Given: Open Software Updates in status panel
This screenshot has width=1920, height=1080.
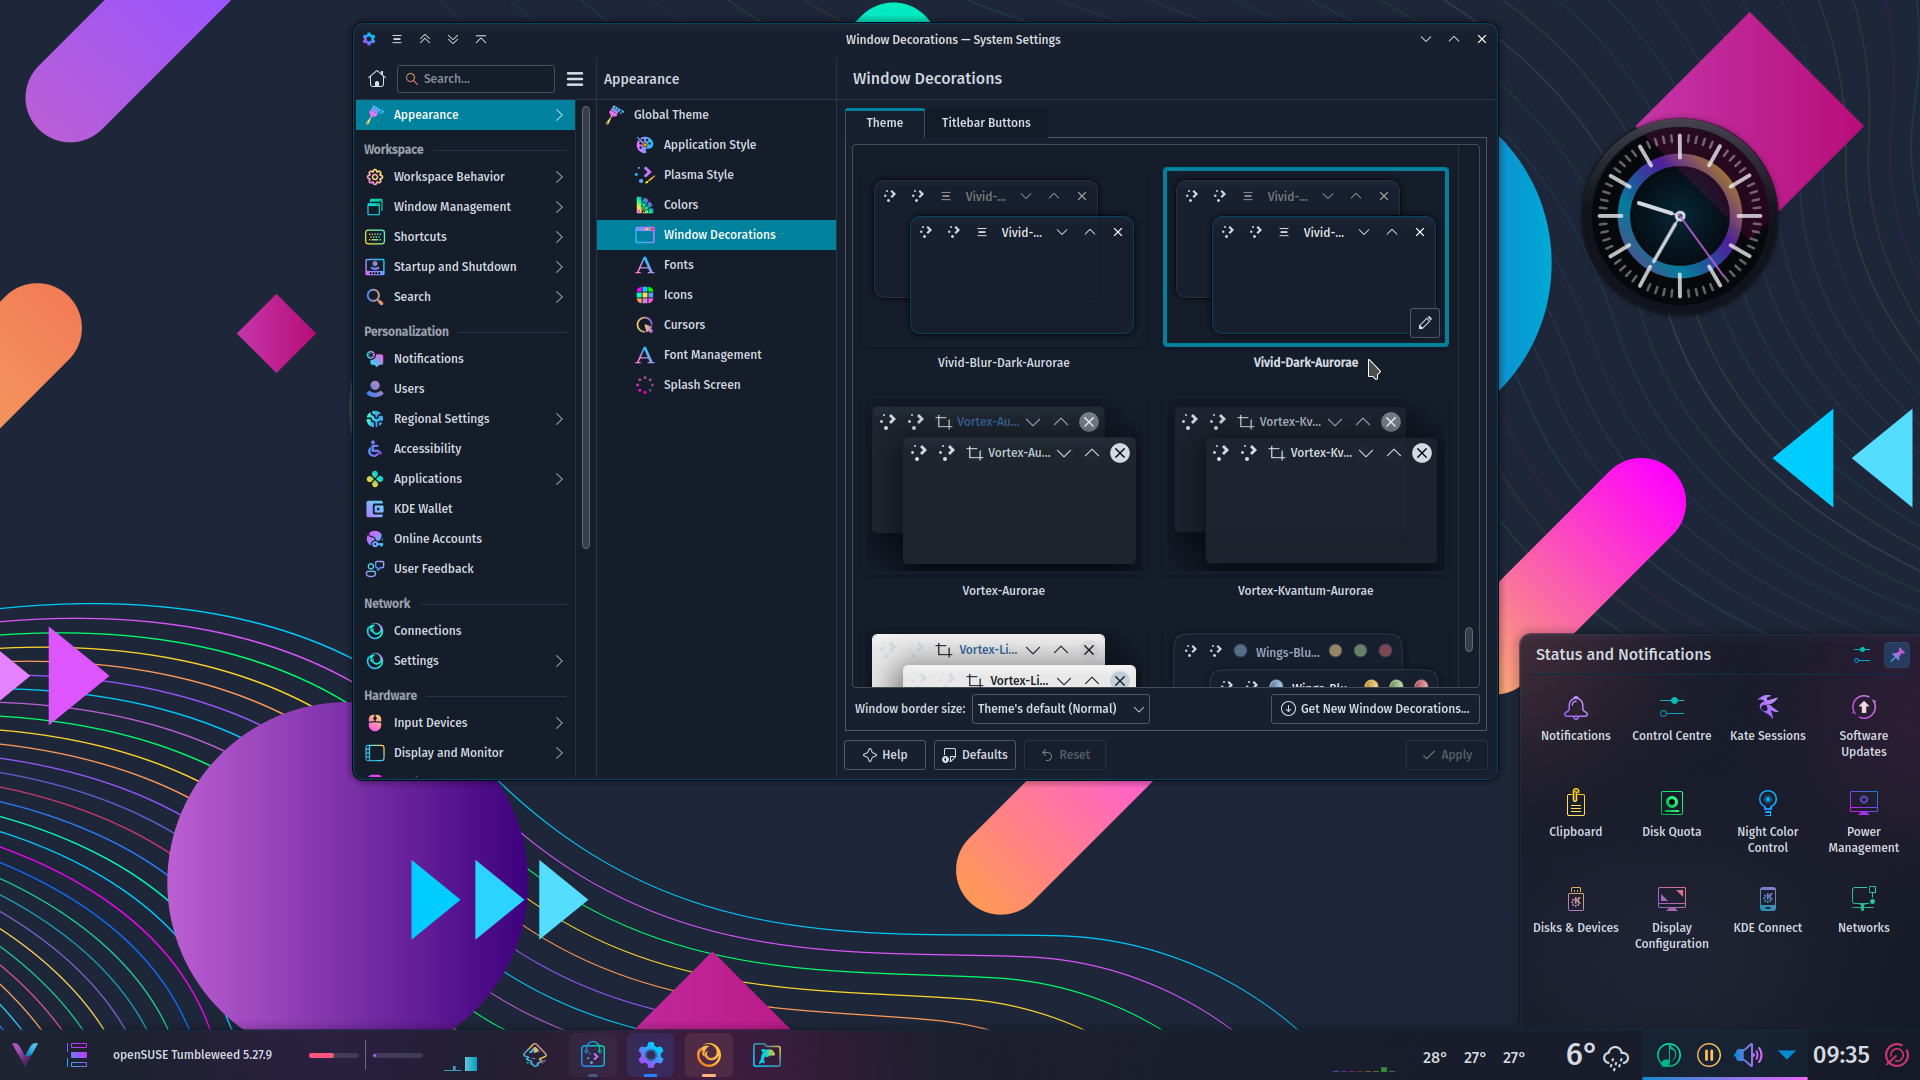Looking at the screenshot, I should [x=1864, y=726].
